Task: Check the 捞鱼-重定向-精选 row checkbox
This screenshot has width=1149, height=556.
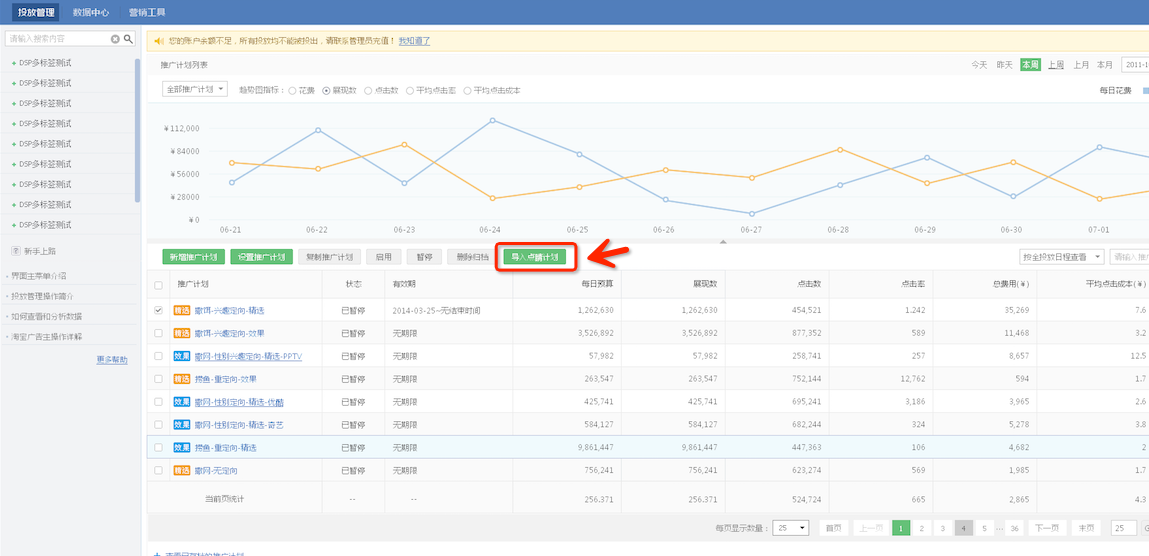Action: pos(158,448)
